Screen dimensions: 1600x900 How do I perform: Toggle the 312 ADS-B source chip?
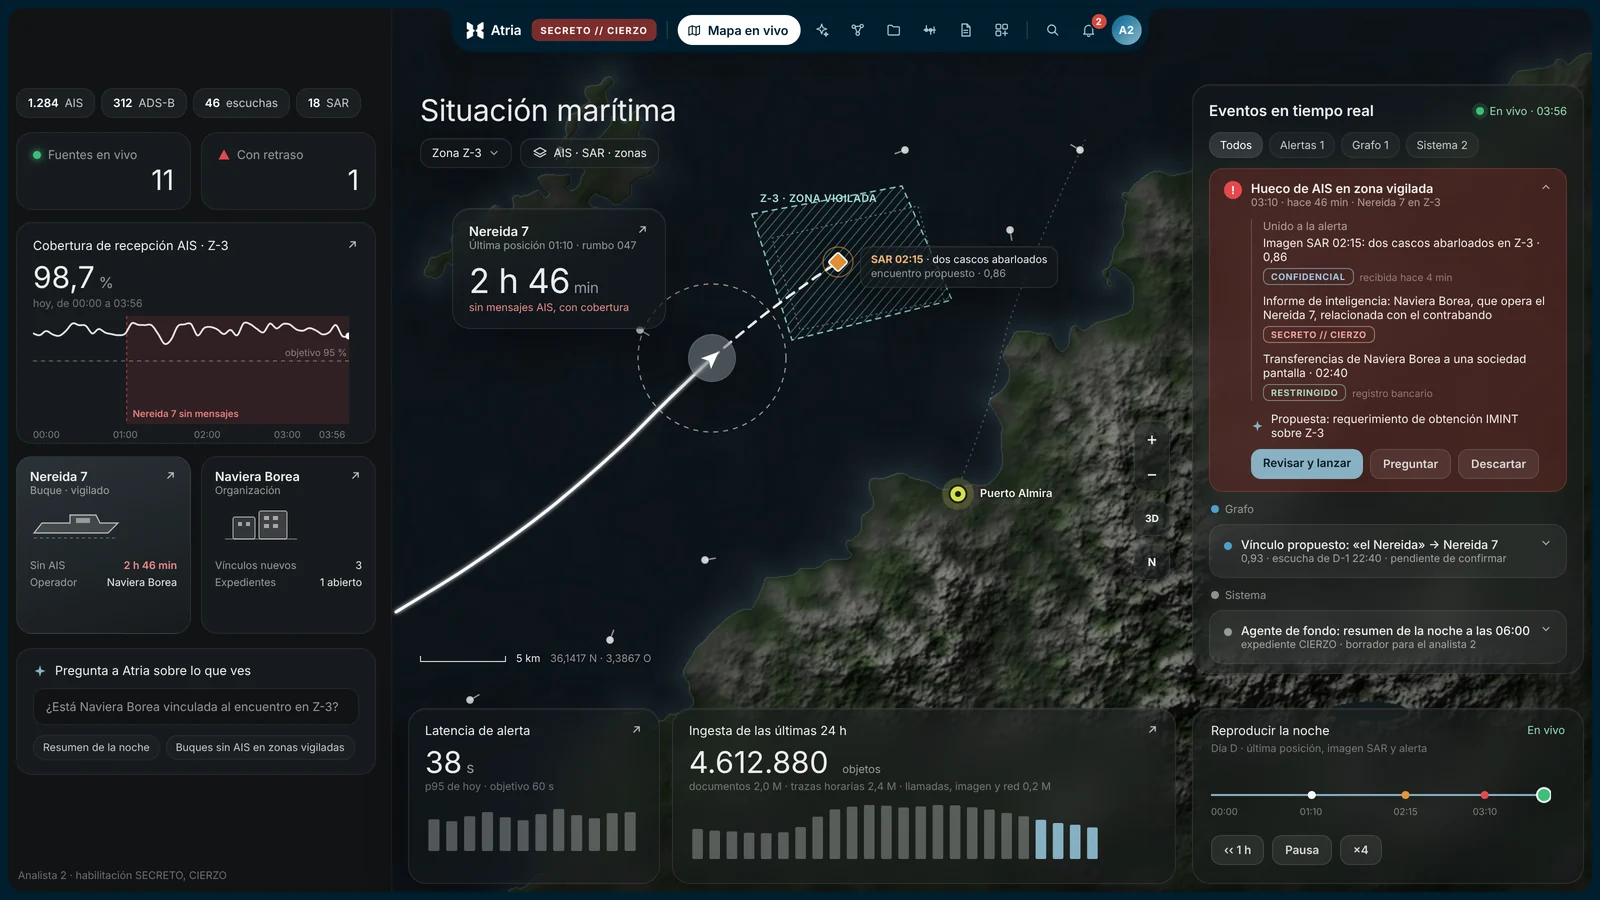144,103
